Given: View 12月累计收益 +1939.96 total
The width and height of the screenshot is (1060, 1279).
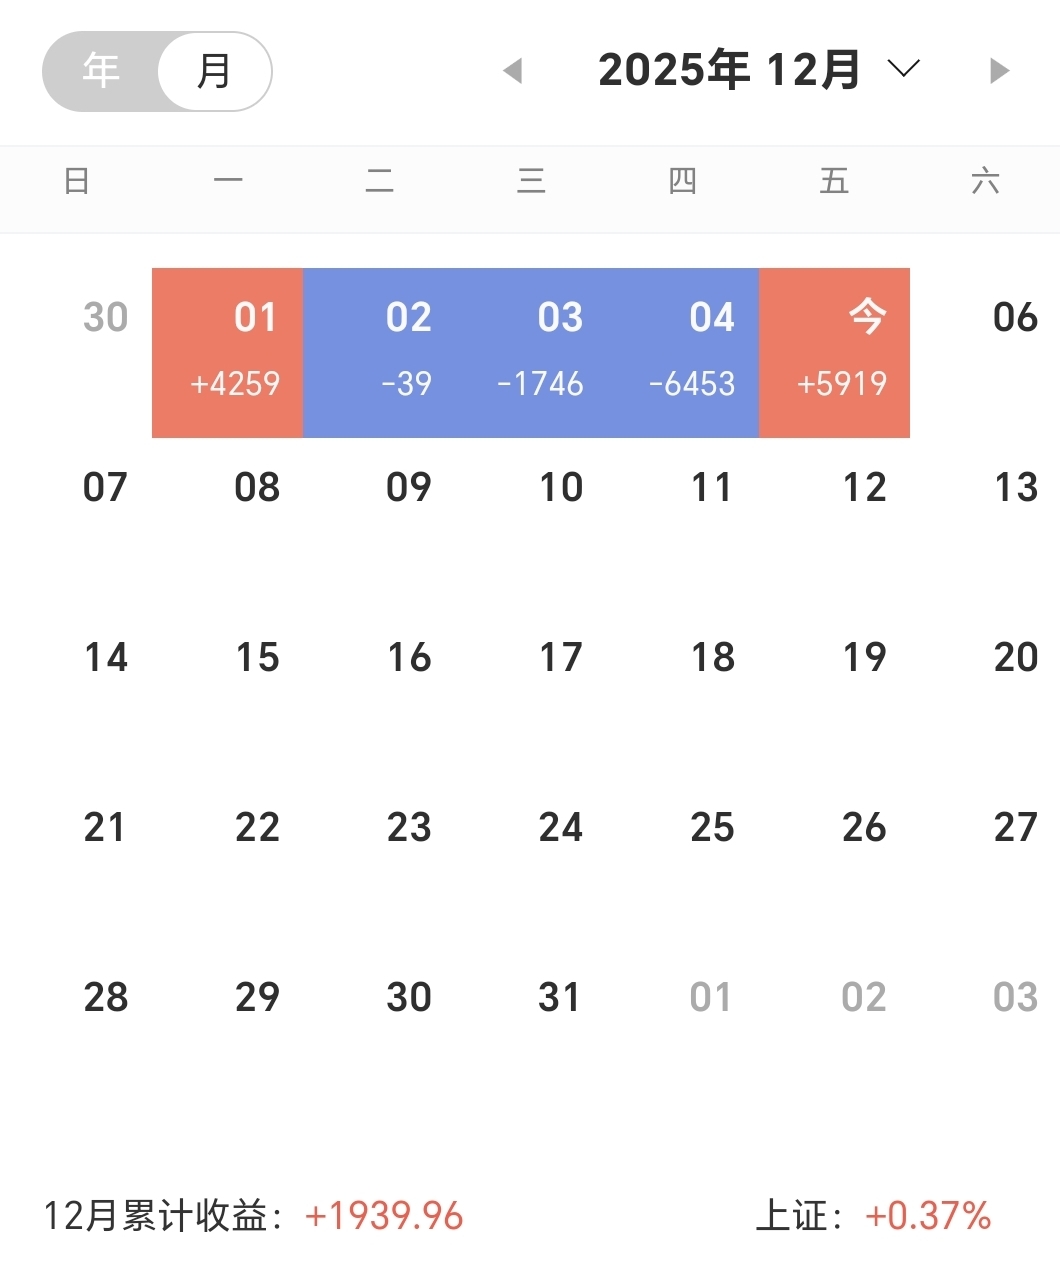Looking at the screenshot, I should pos(253,1216).
